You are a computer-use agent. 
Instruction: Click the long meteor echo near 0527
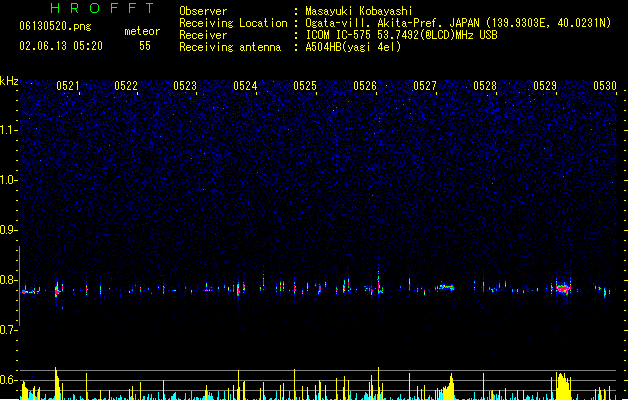coord(445,287)
